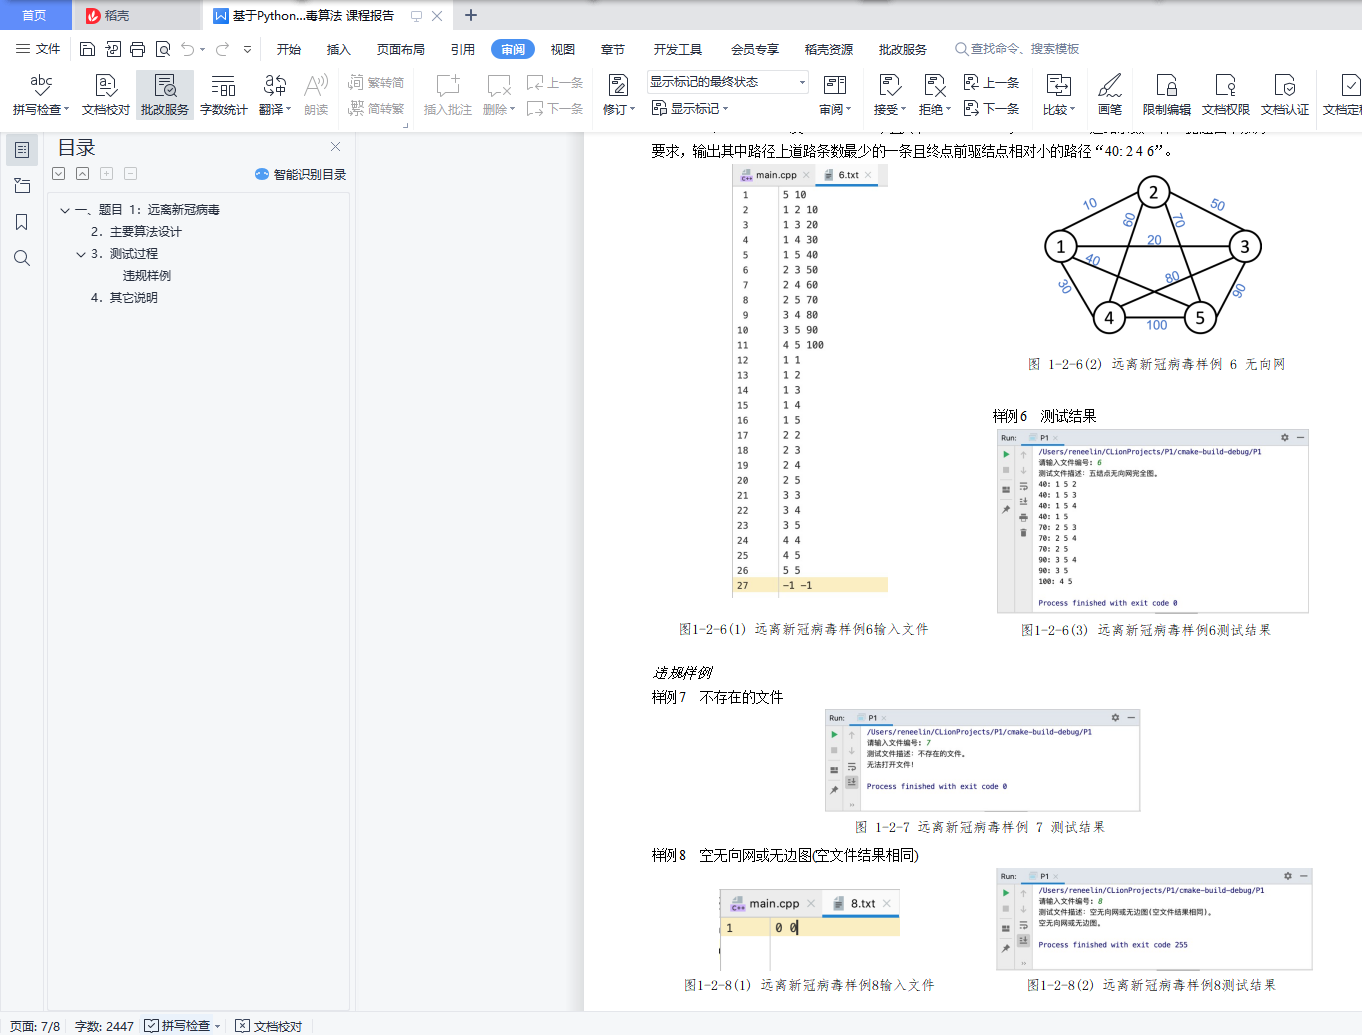Open the 目录 outline icon in left sidebar
Screen dimensions: 1362x1035
[22, 150]
